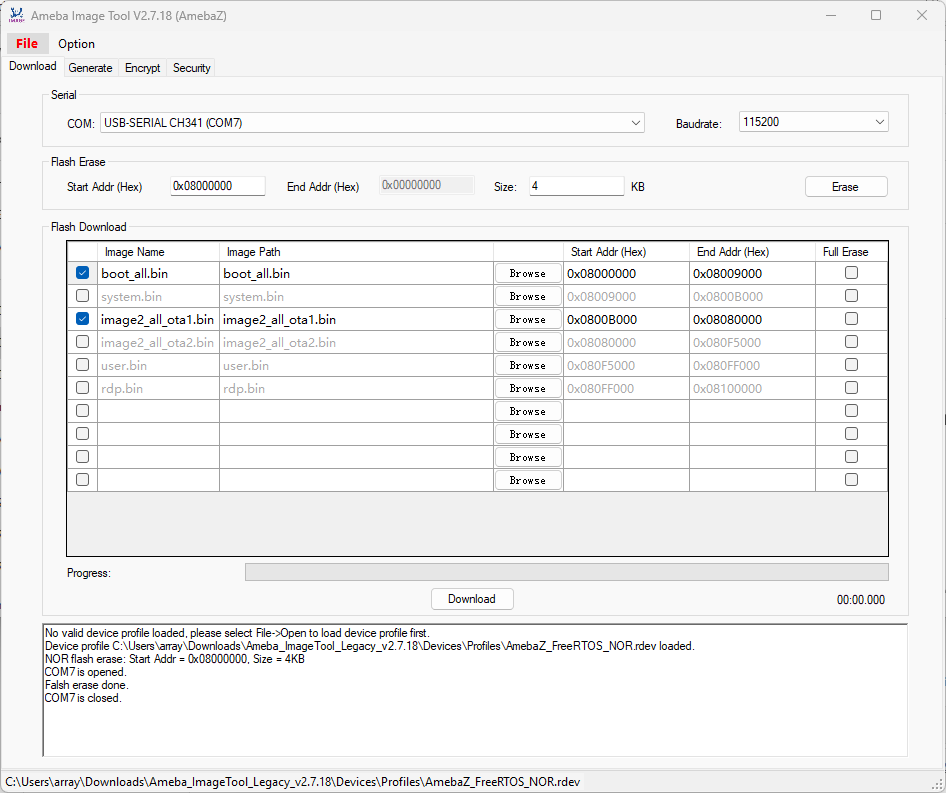Viewport: 946px width, 793px height.
Task: Enable the system.bin image checkbox
Action: tap(82, 296)
